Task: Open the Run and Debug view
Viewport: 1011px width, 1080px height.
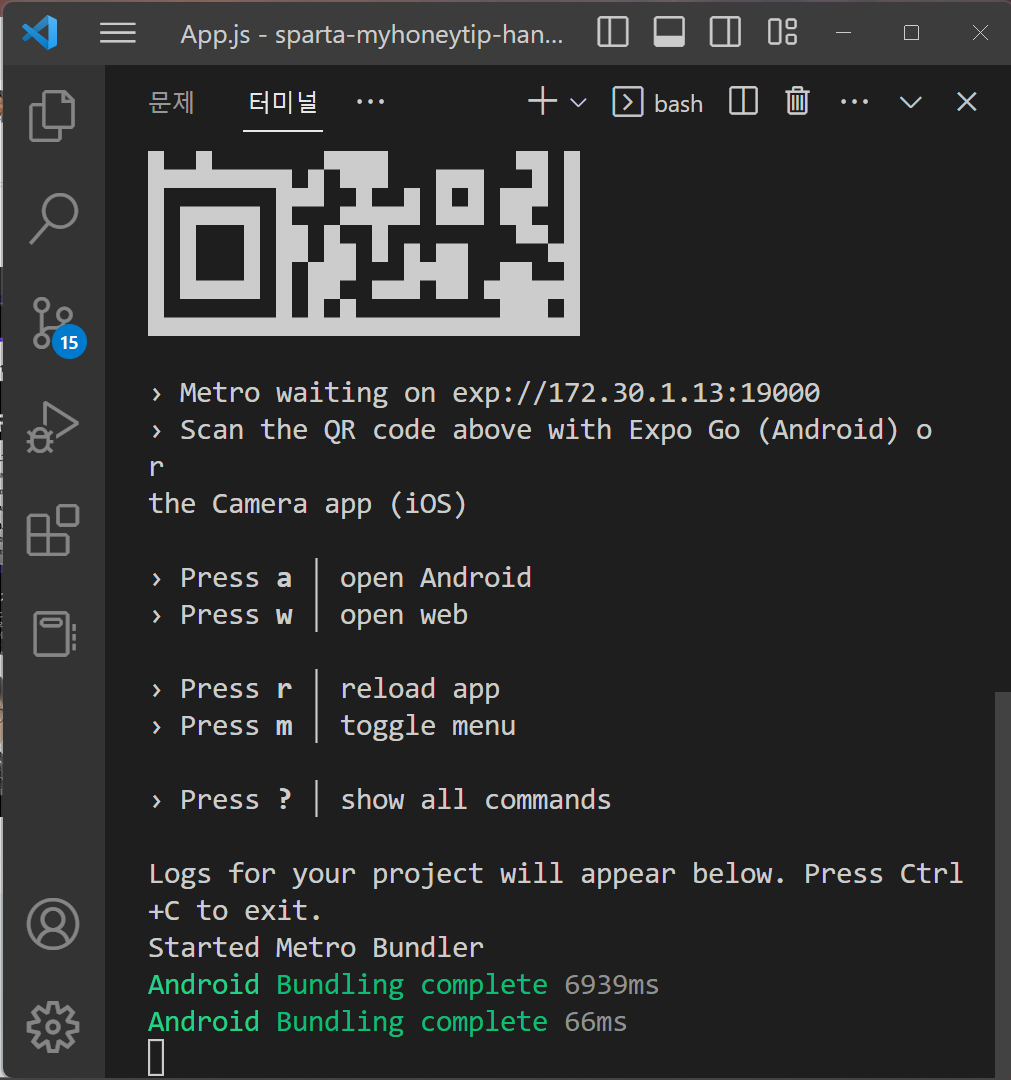Action: tap(52, 427)
